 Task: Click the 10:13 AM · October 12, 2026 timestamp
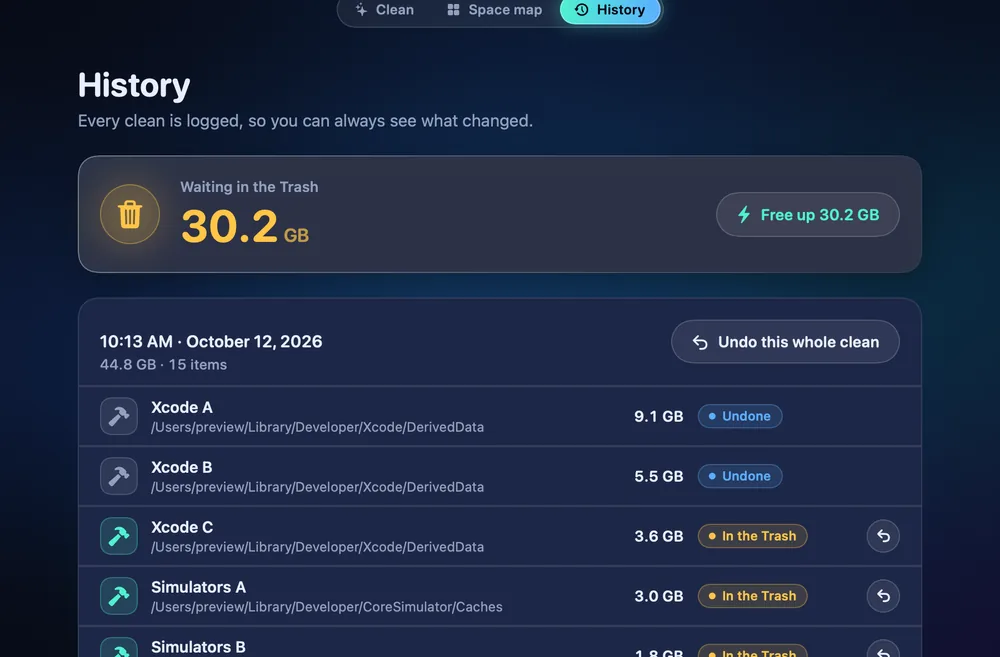211,342
